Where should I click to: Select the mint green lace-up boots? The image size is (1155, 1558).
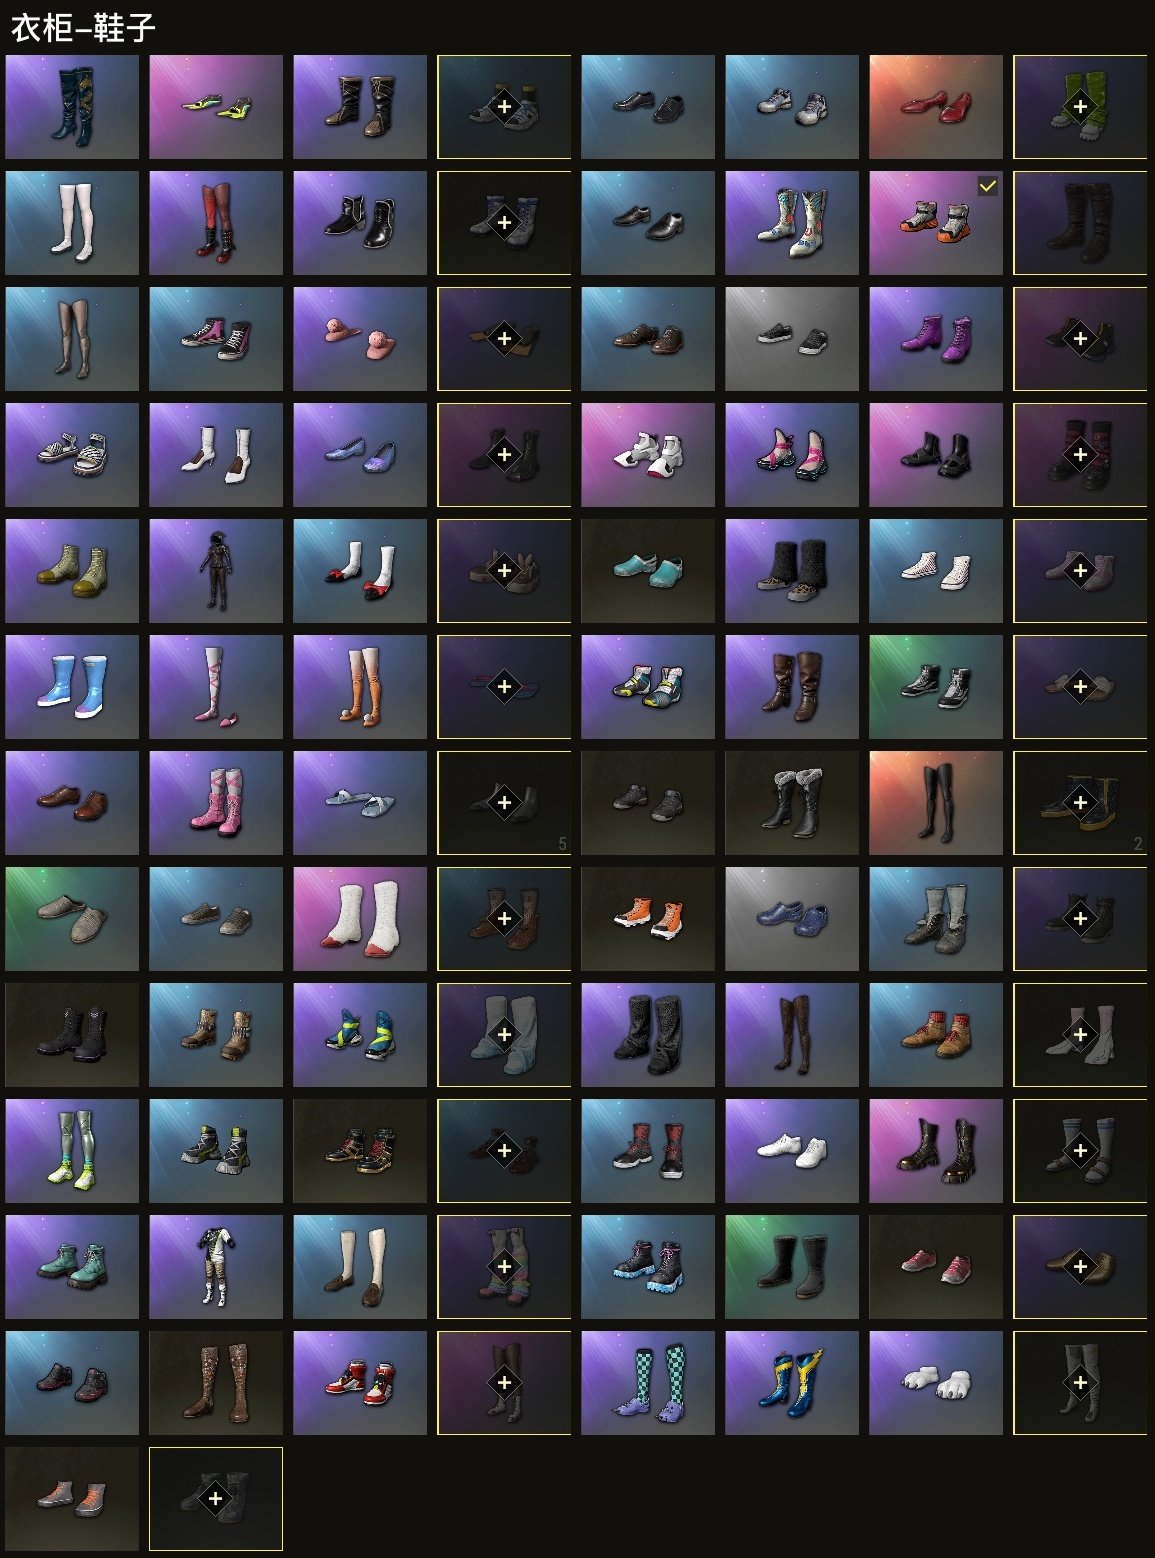(72, 1267)
